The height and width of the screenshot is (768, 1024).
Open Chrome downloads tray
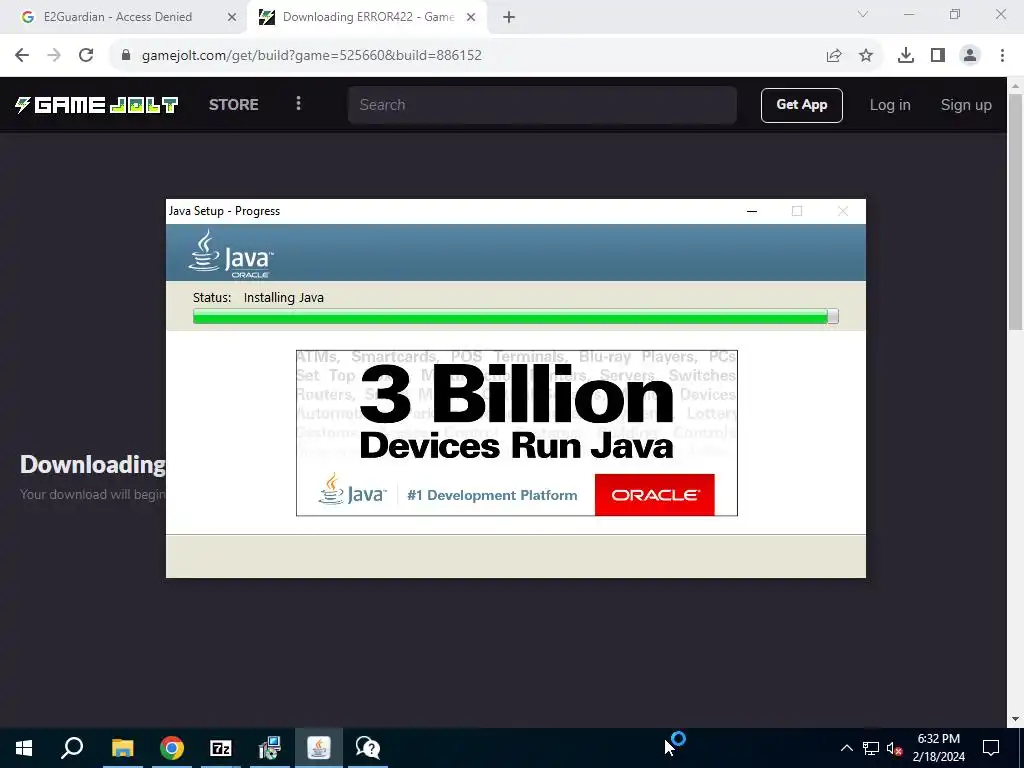[x=906, y=56]
